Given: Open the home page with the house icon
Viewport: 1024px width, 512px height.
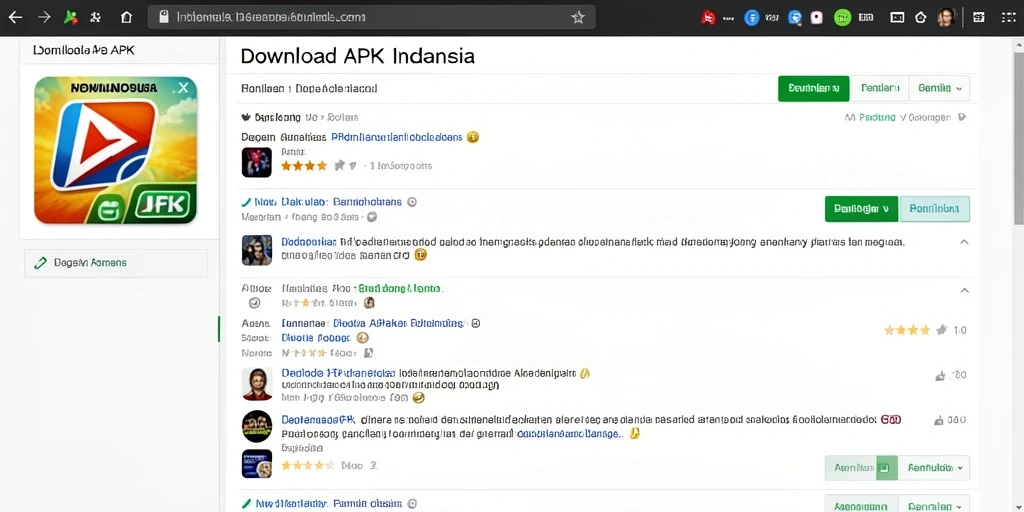Looking at the screenshot, I should click(x=127, y=18).
